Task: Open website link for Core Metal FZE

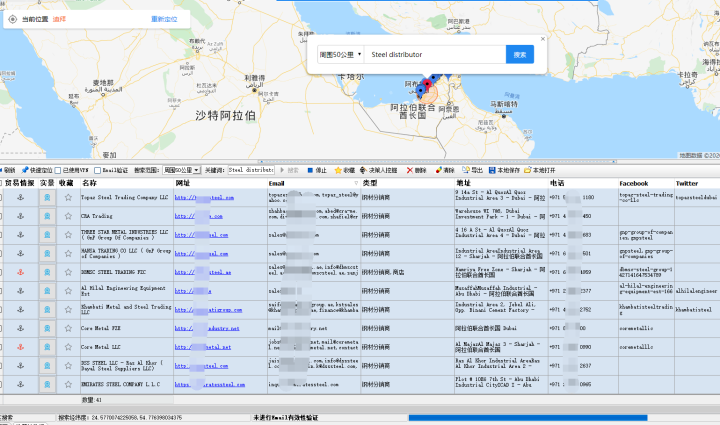Action: pos(207,329)
